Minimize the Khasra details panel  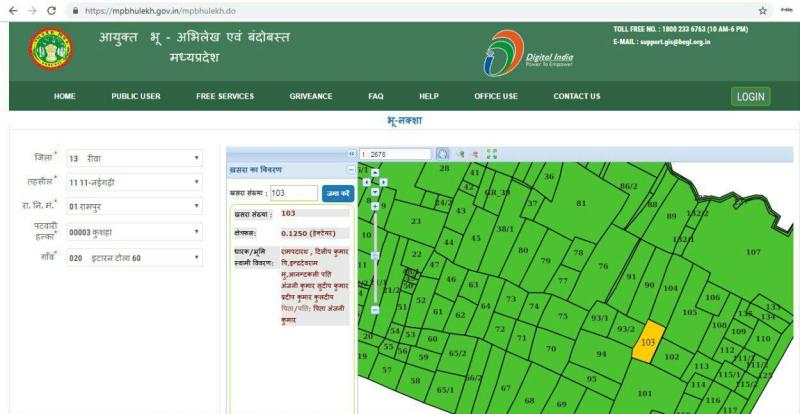[351, 169]
